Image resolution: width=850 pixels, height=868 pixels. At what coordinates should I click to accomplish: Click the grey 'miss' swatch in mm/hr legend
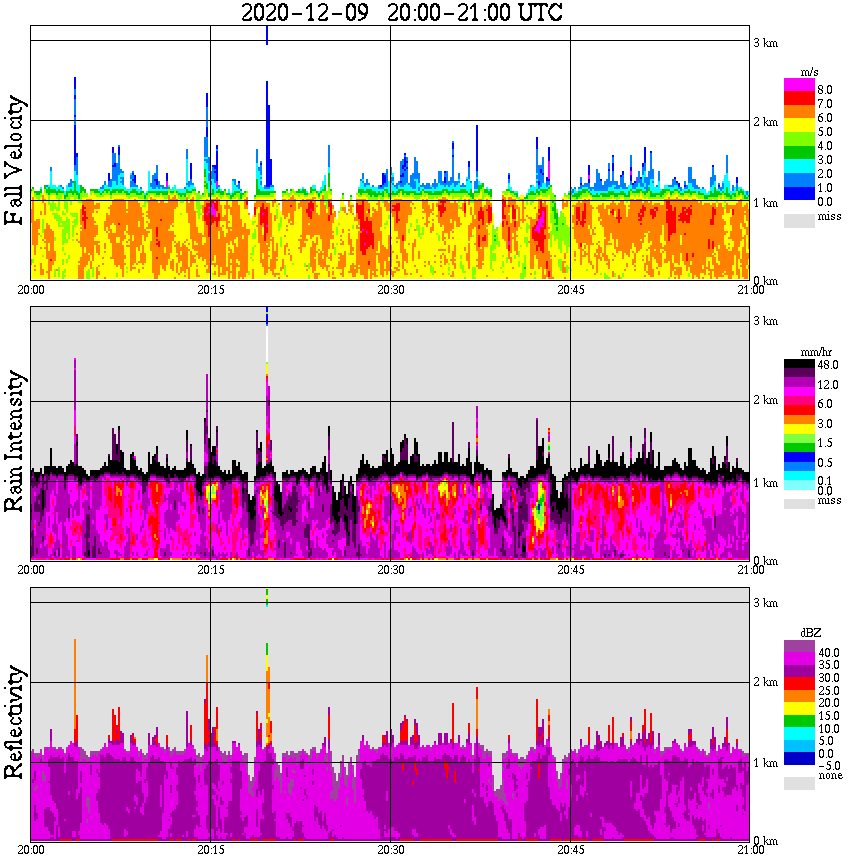point(799,504)
